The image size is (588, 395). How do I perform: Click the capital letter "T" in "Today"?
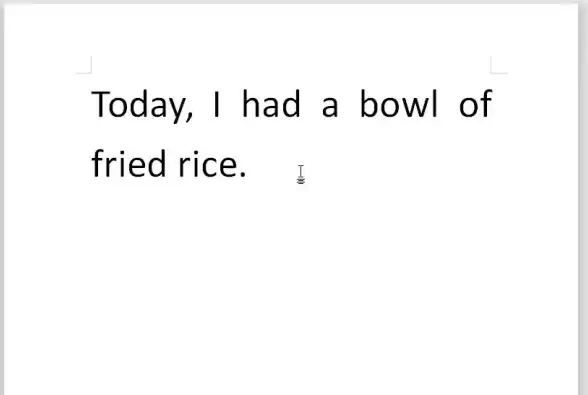(x=99, y=104)
